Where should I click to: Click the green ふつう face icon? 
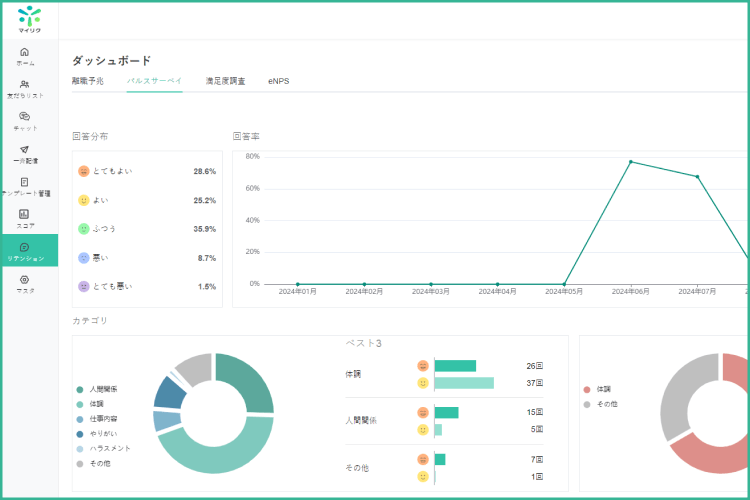tap(84, 229)
